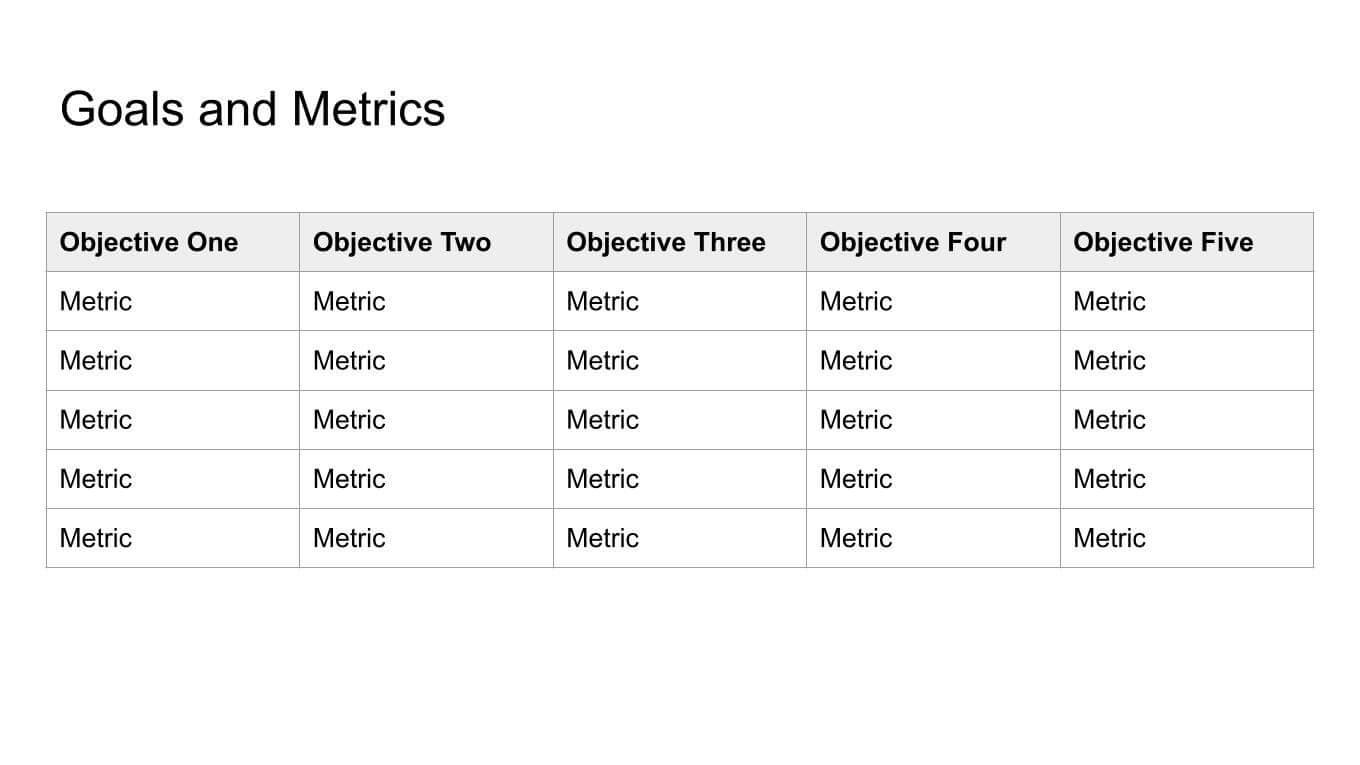Select last Metric cell under Objective Three
Image resolution: width=1360 pixels, height=765 pixels.
[679, 538]
